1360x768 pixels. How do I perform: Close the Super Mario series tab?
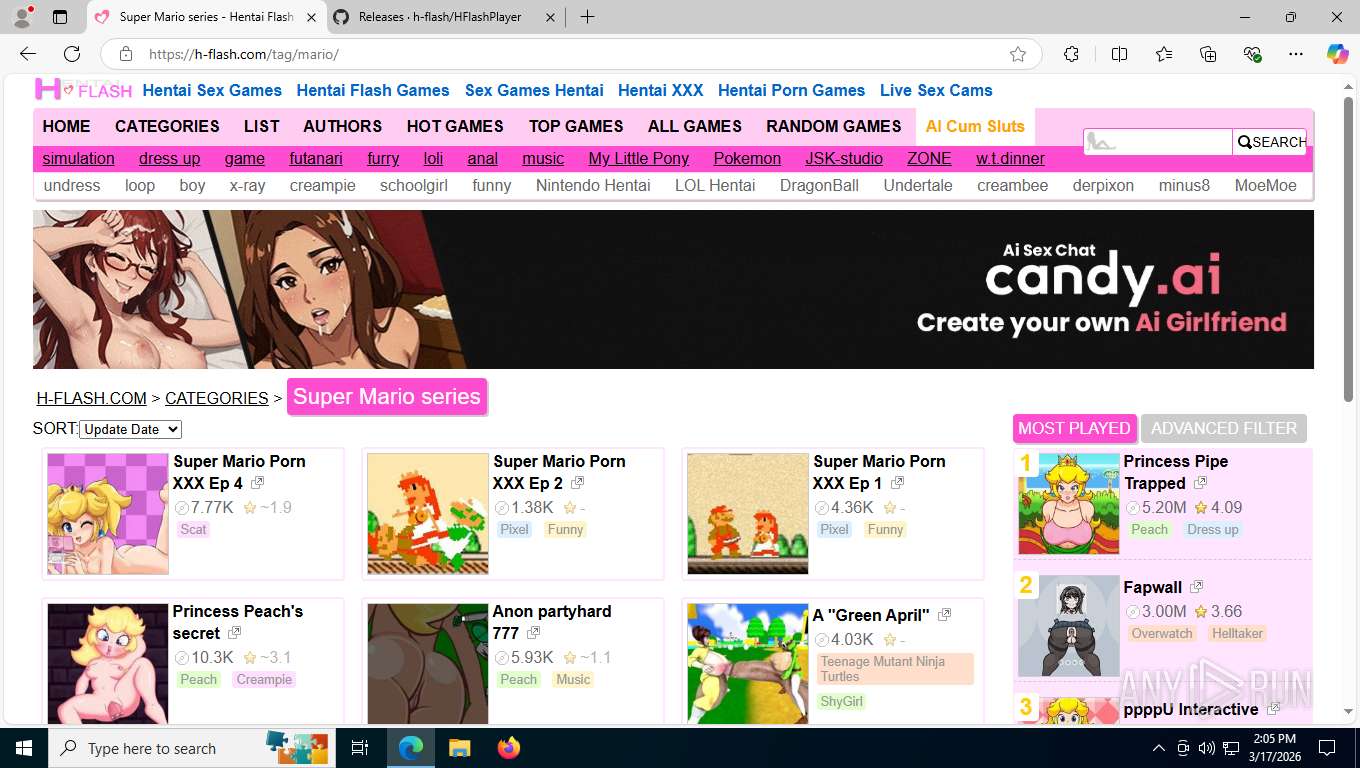[x=311, y=17]
